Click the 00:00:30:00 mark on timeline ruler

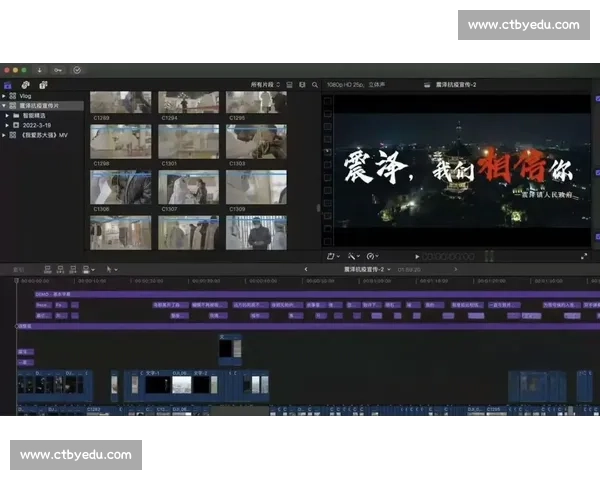pos(206,281)
